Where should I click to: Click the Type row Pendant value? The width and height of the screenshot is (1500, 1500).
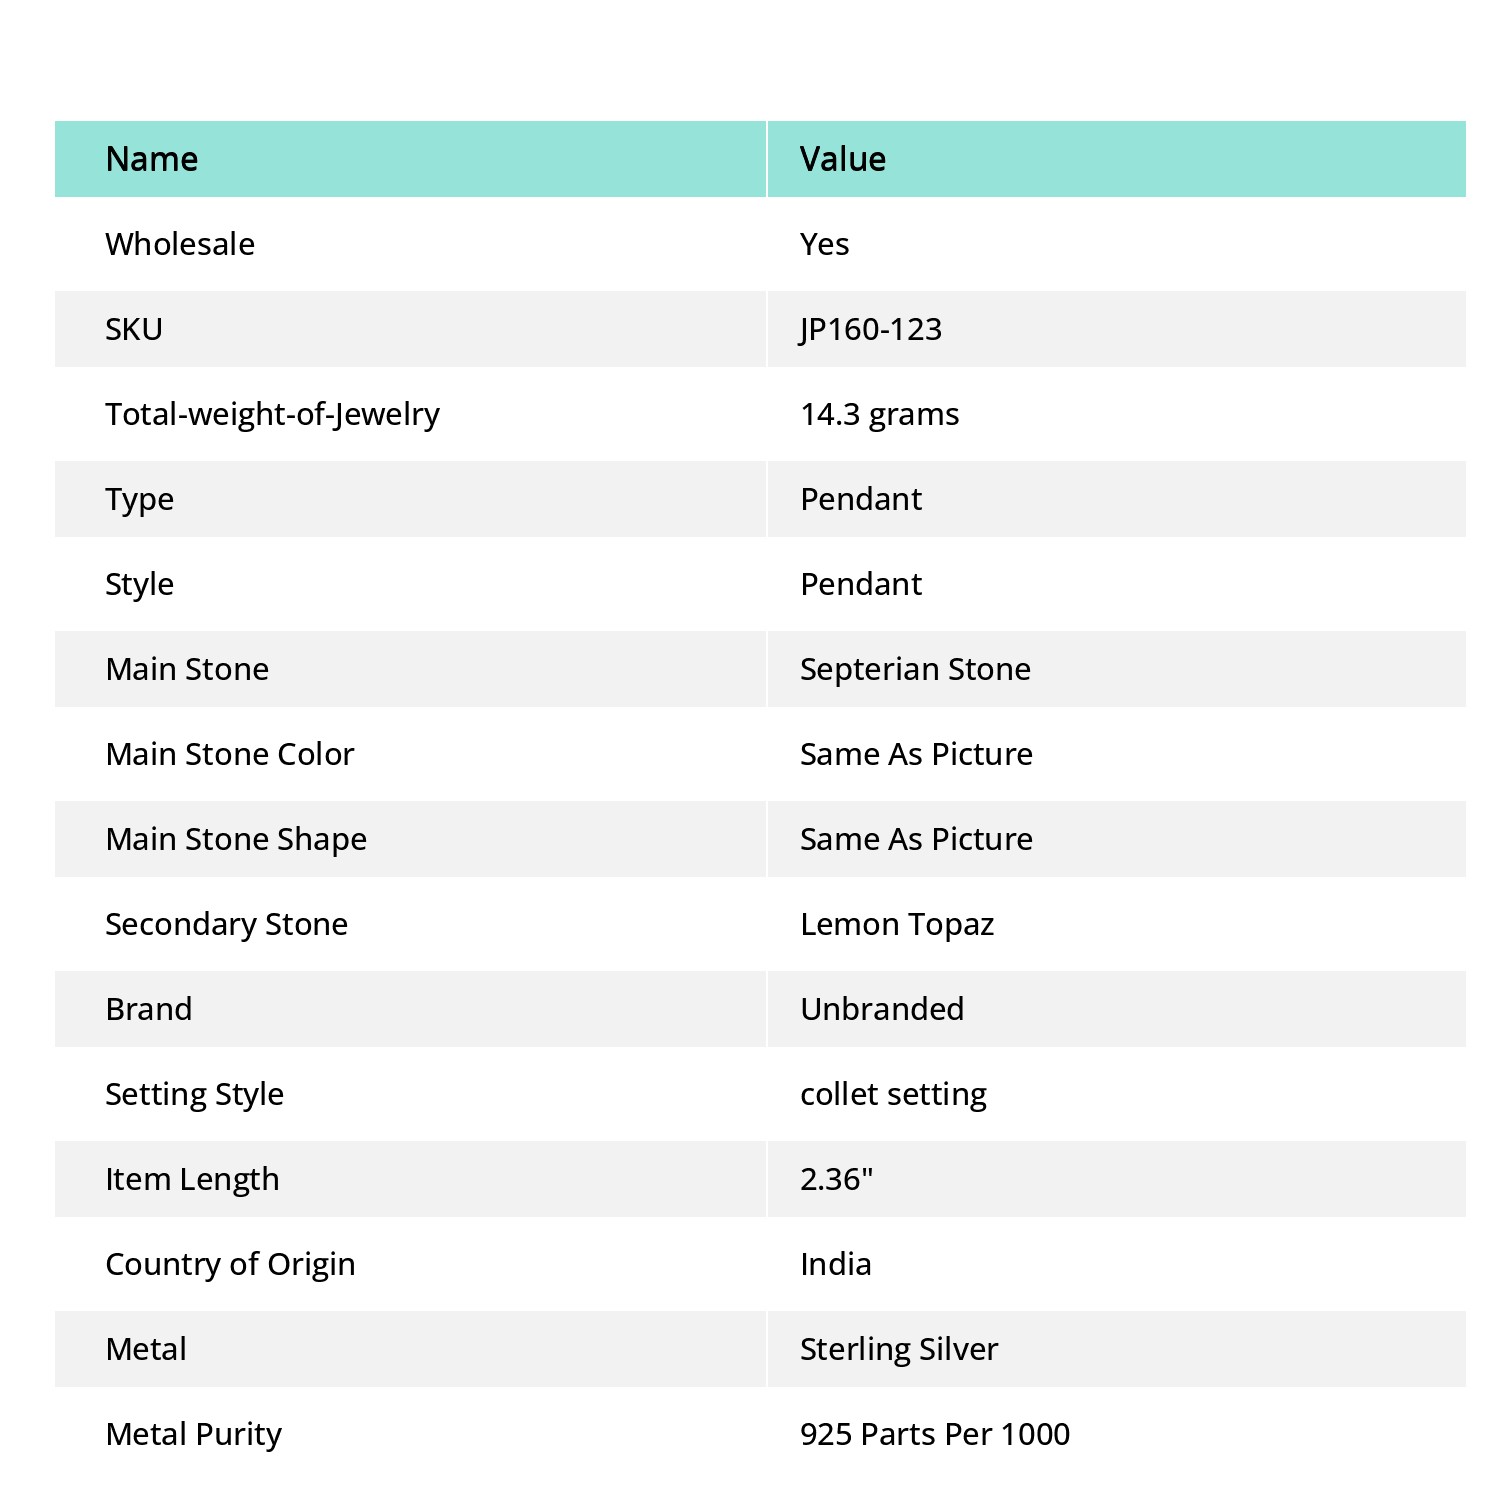861,499
